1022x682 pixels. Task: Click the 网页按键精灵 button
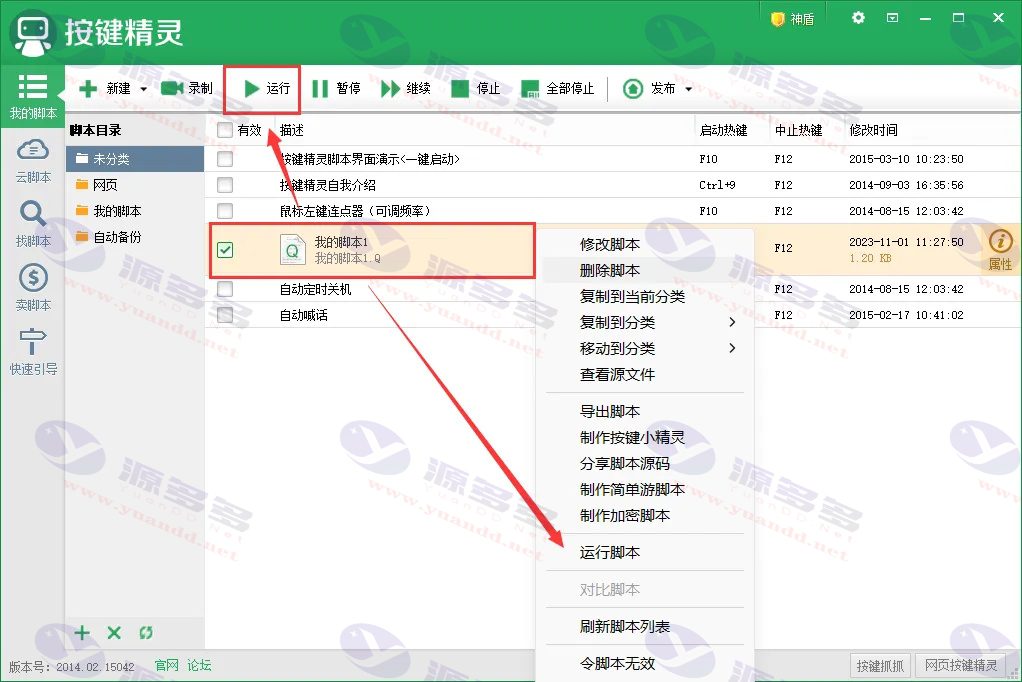[x=961, y=666]
